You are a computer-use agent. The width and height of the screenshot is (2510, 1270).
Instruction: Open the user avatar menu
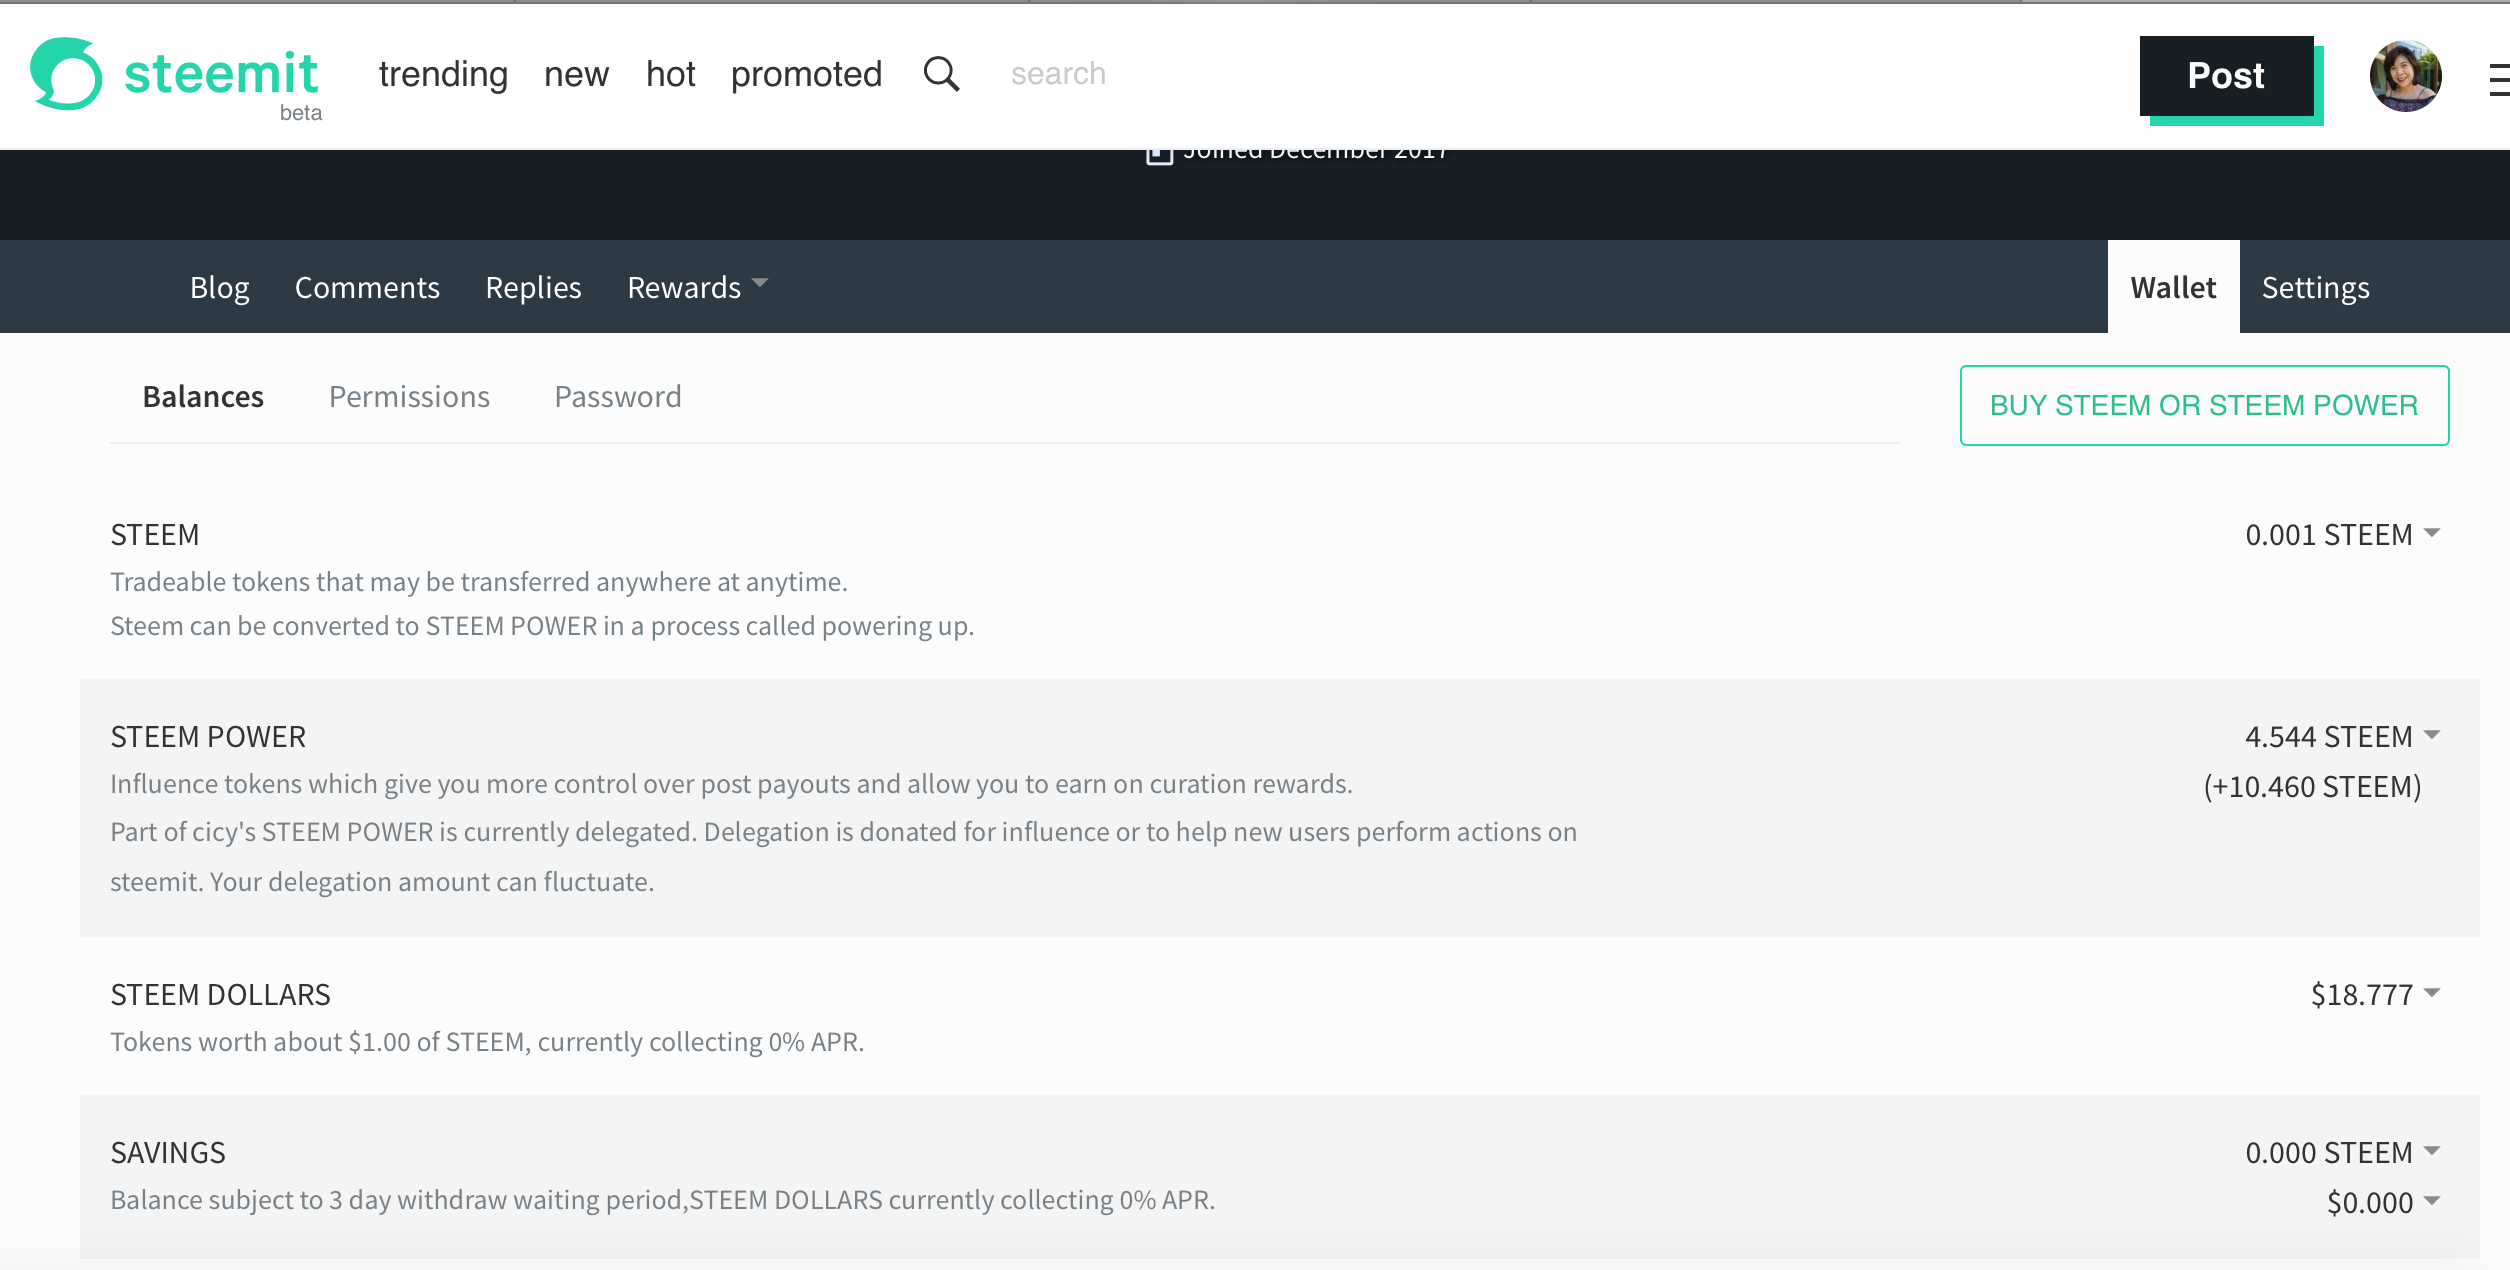click(2405, 76)
